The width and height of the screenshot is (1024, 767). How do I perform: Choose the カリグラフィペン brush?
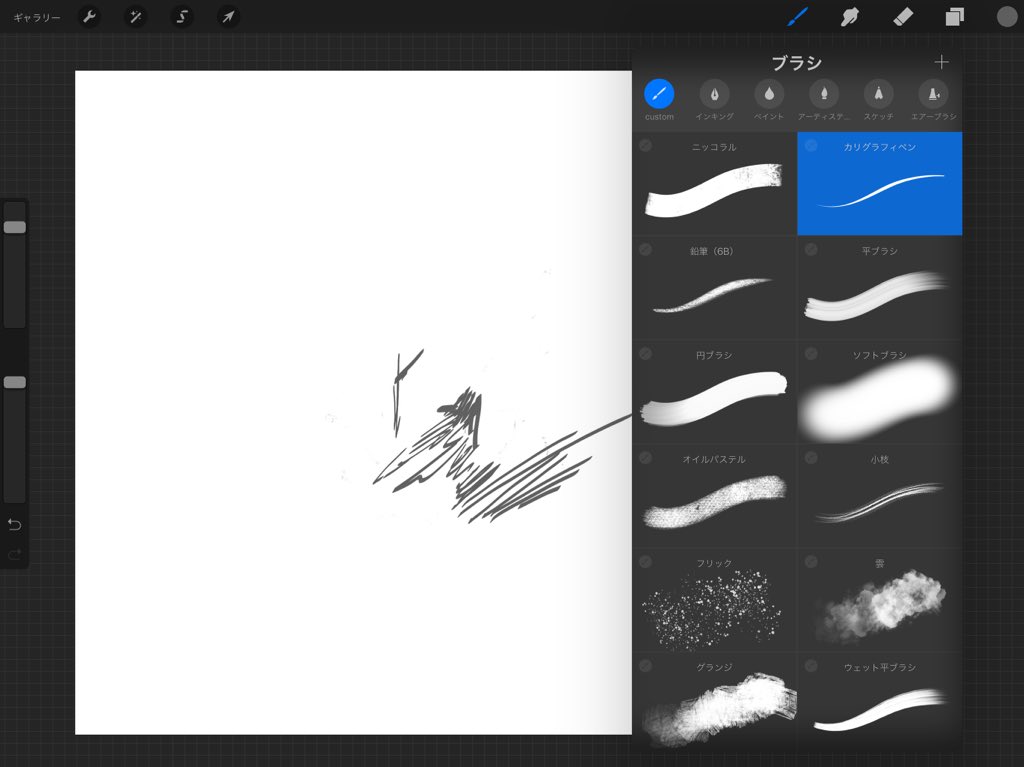pos(880,184)
